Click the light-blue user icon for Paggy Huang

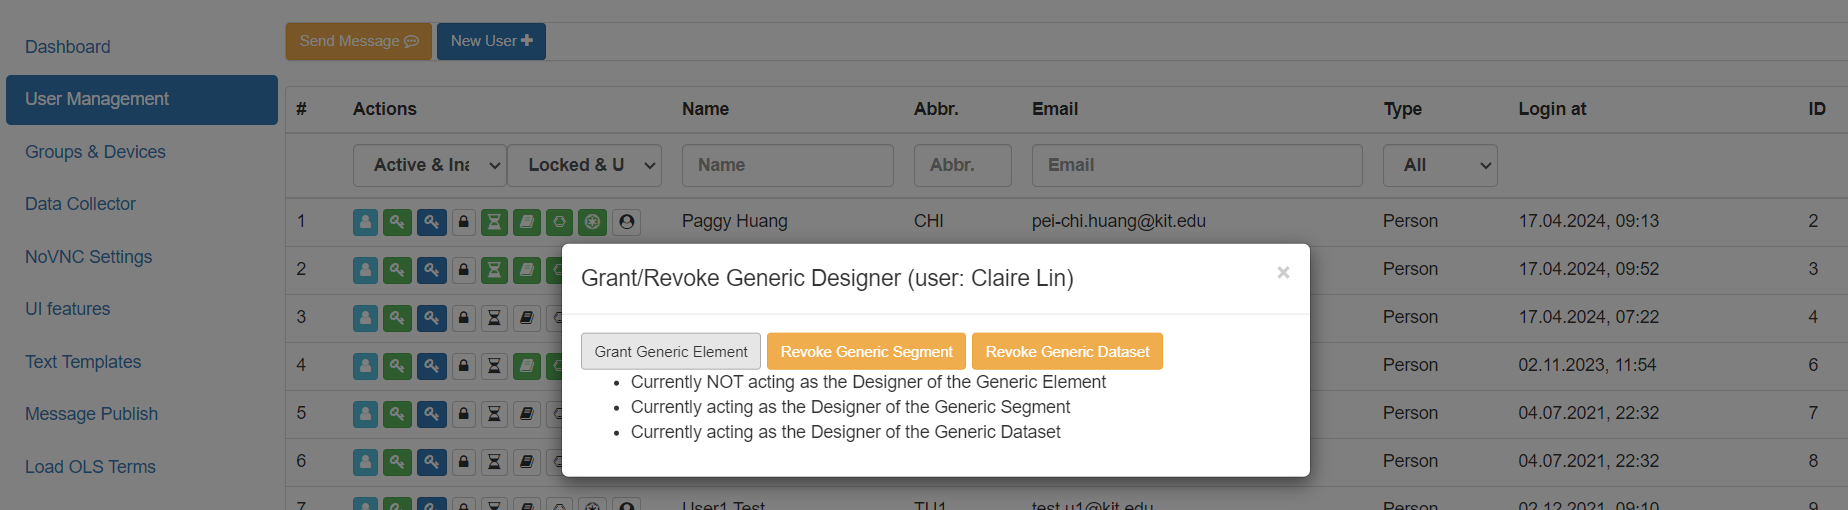coord(365,222)
